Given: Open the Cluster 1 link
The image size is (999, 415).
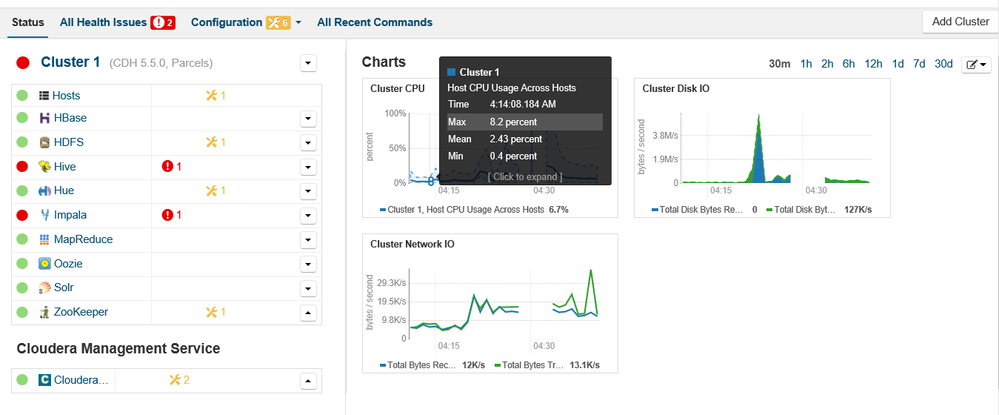Looking at the screenshot, I should pos(70,62).
